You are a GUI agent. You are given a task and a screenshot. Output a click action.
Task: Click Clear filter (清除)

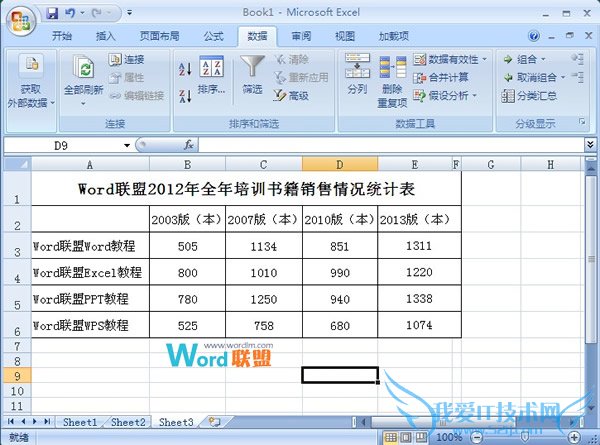tap(292, 59)
